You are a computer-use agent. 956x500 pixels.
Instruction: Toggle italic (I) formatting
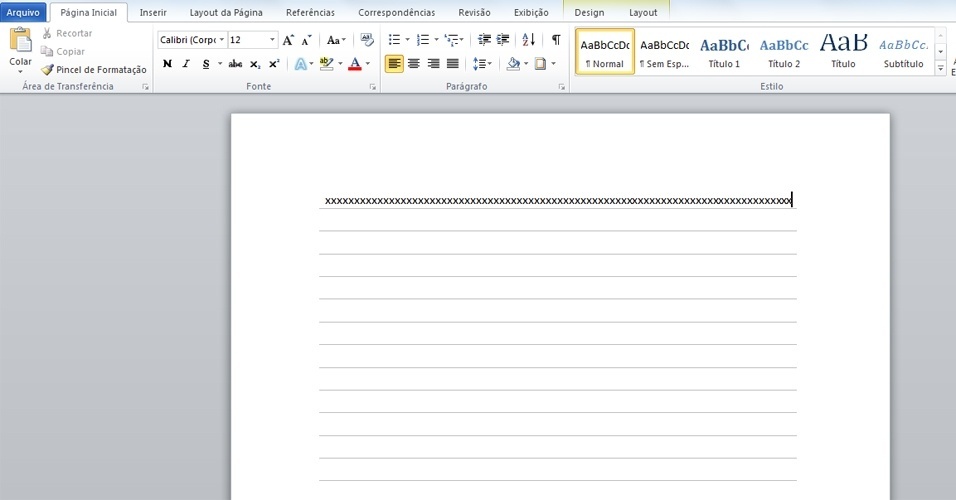[186, 63]
